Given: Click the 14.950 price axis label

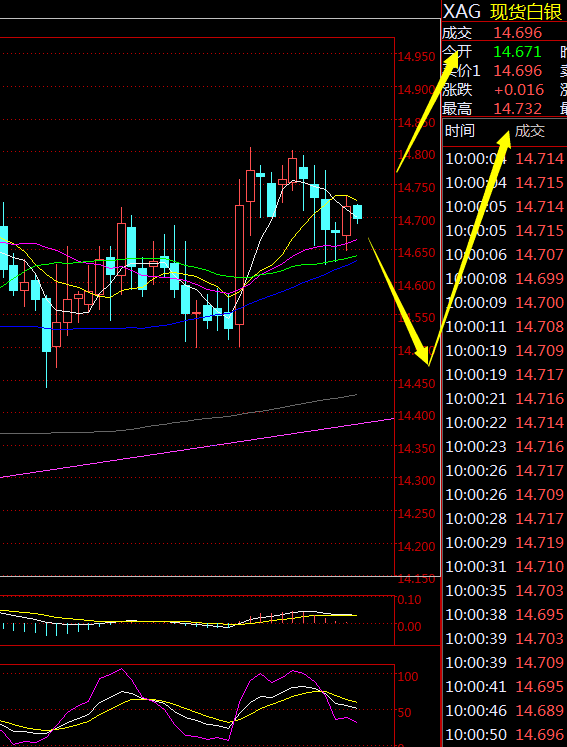Looking at the screenshot, I should (416, 57).
